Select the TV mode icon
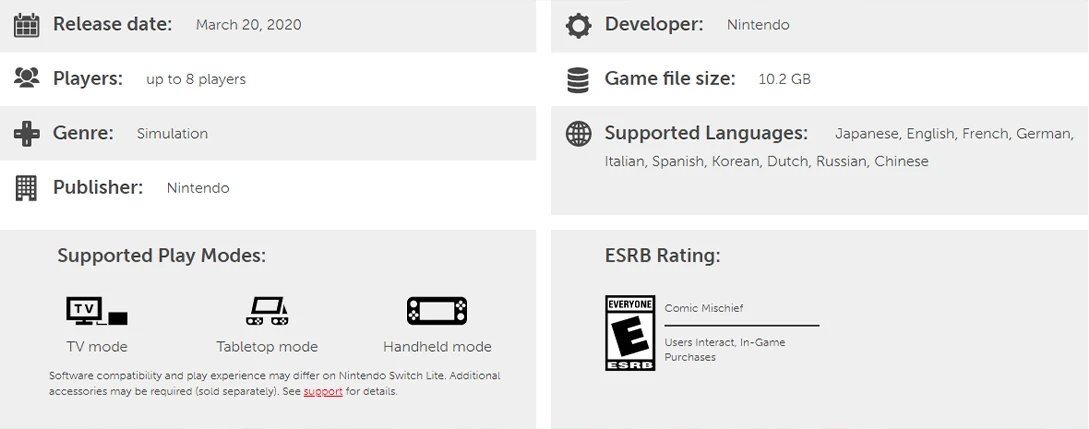The width and height of the screenshot is (1089, 429). 97,311
